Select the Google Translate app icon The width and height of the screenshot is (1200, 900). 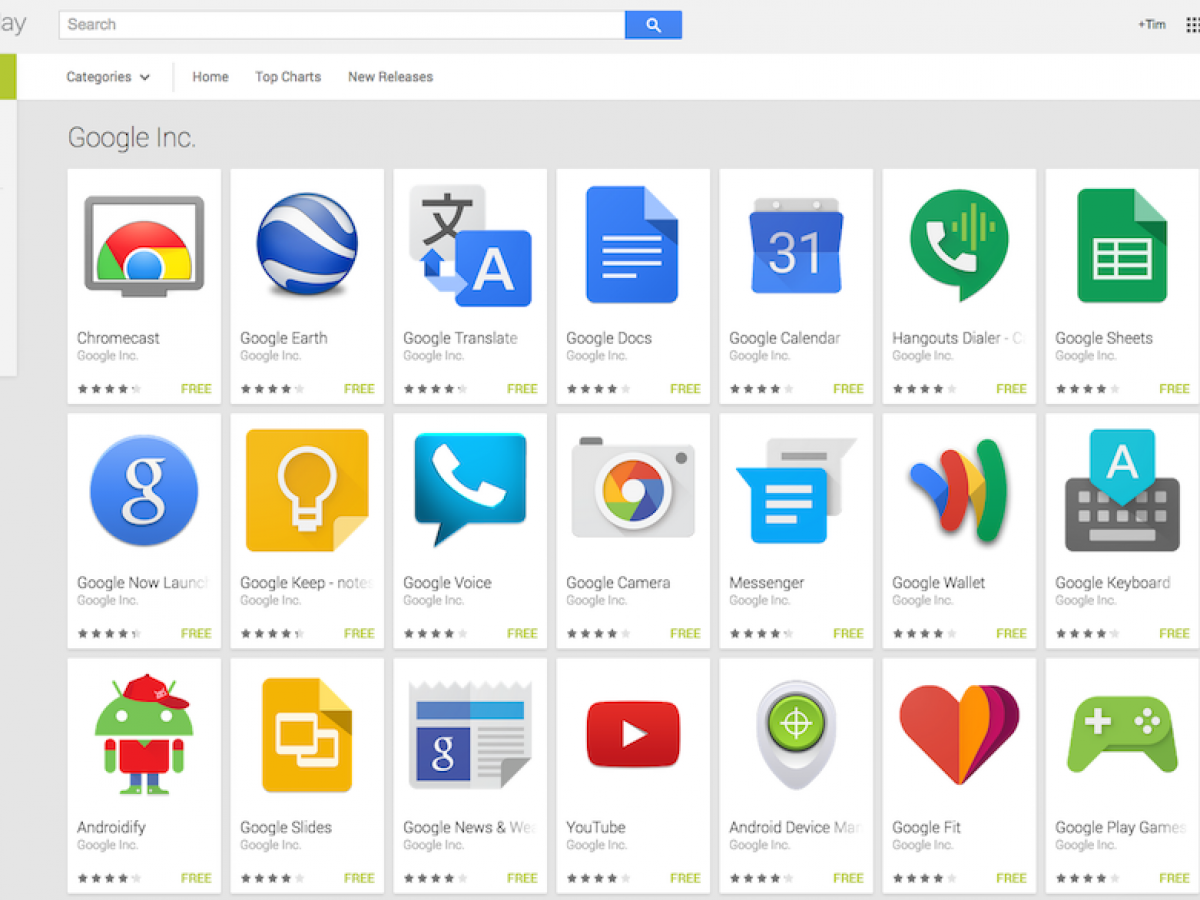[x=470, y=246]
